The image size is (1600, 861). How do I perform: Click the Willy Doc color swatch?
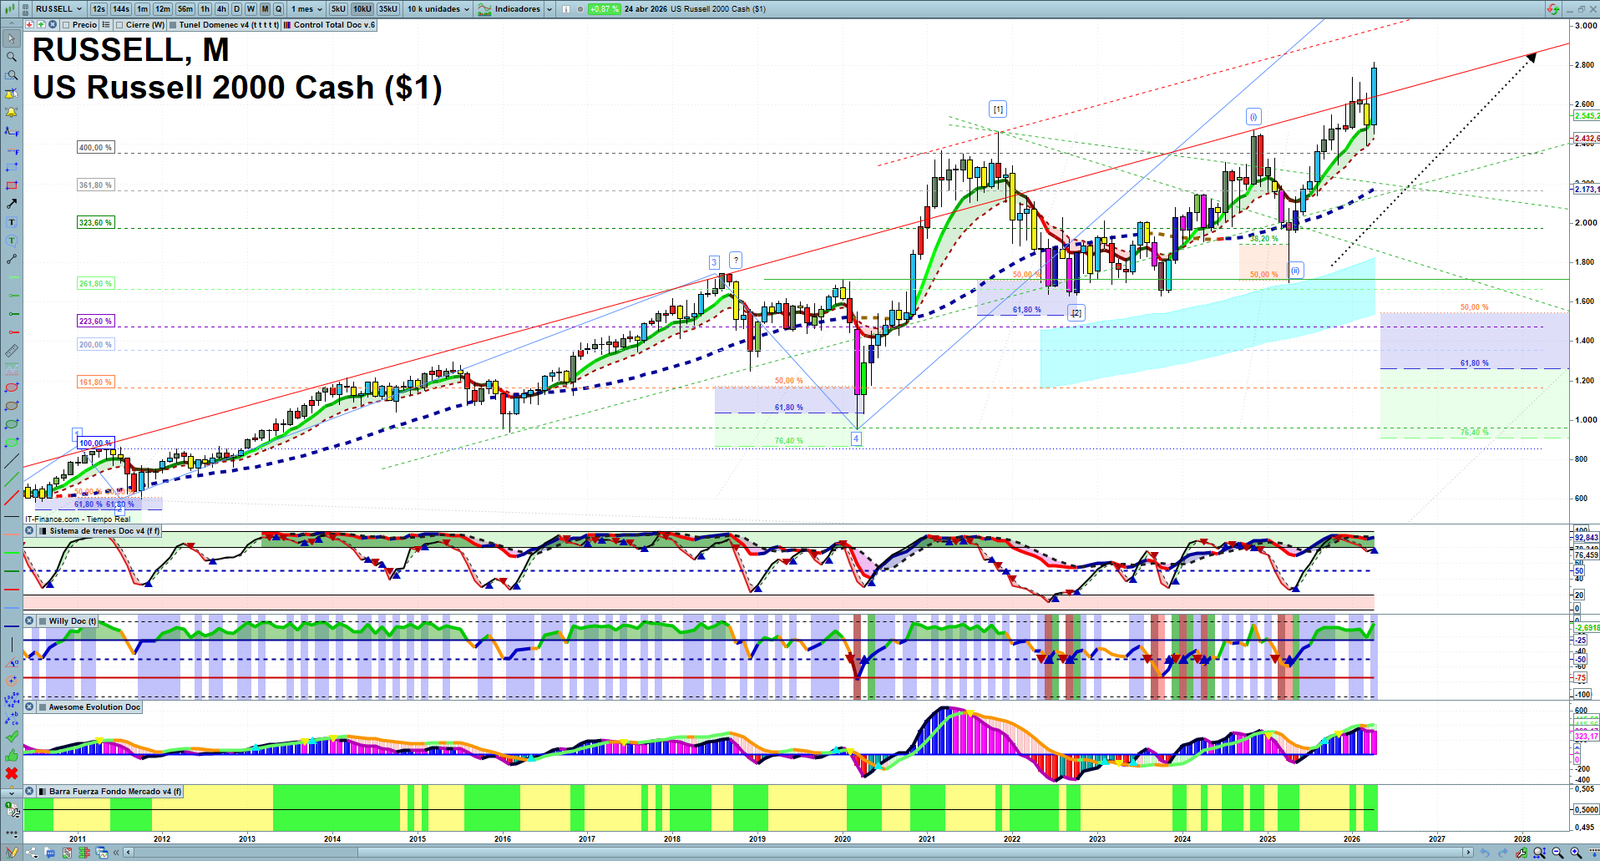(41, 621)
